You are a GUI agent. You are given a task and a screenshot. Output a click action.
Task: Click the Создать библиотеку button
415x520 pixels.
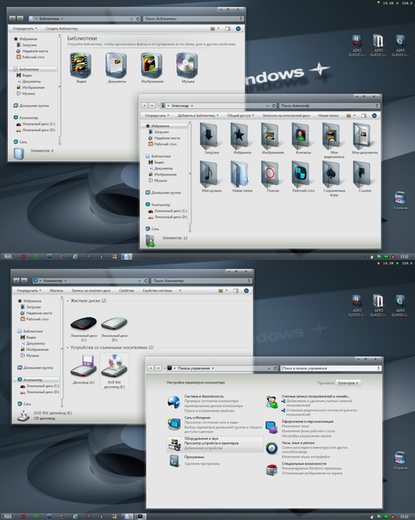pos(62,29)
